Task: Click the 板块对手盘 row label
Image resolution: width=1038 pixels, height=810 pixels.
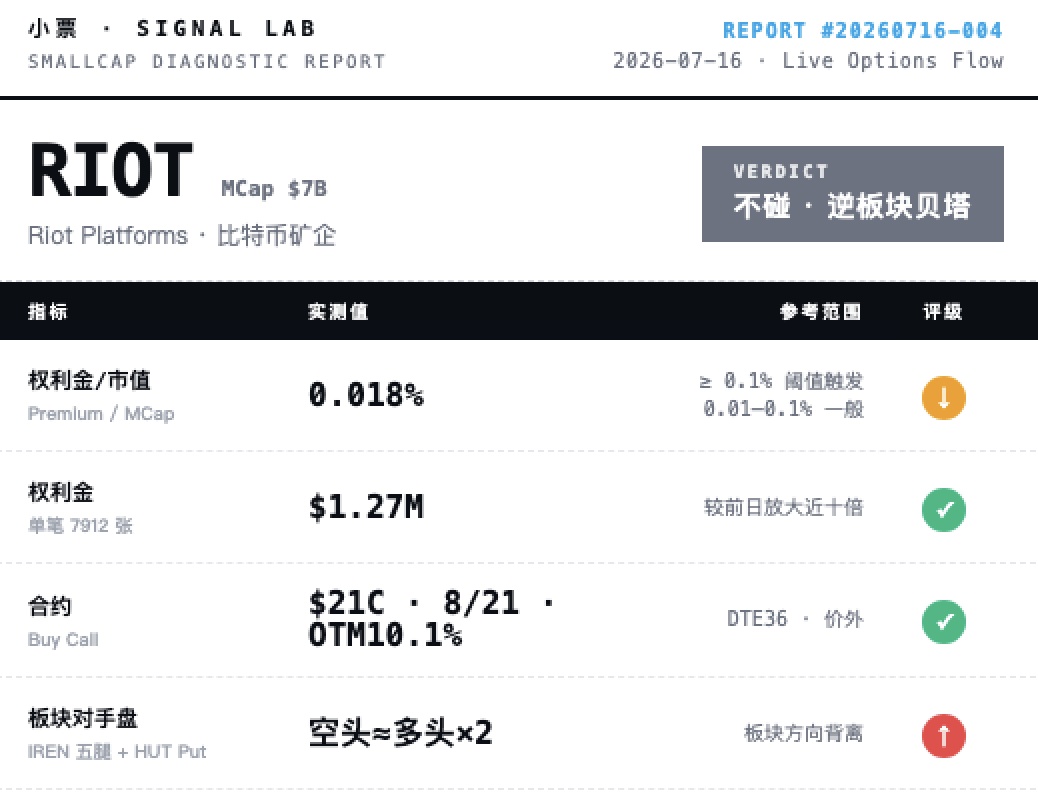Action: (83, 718)
